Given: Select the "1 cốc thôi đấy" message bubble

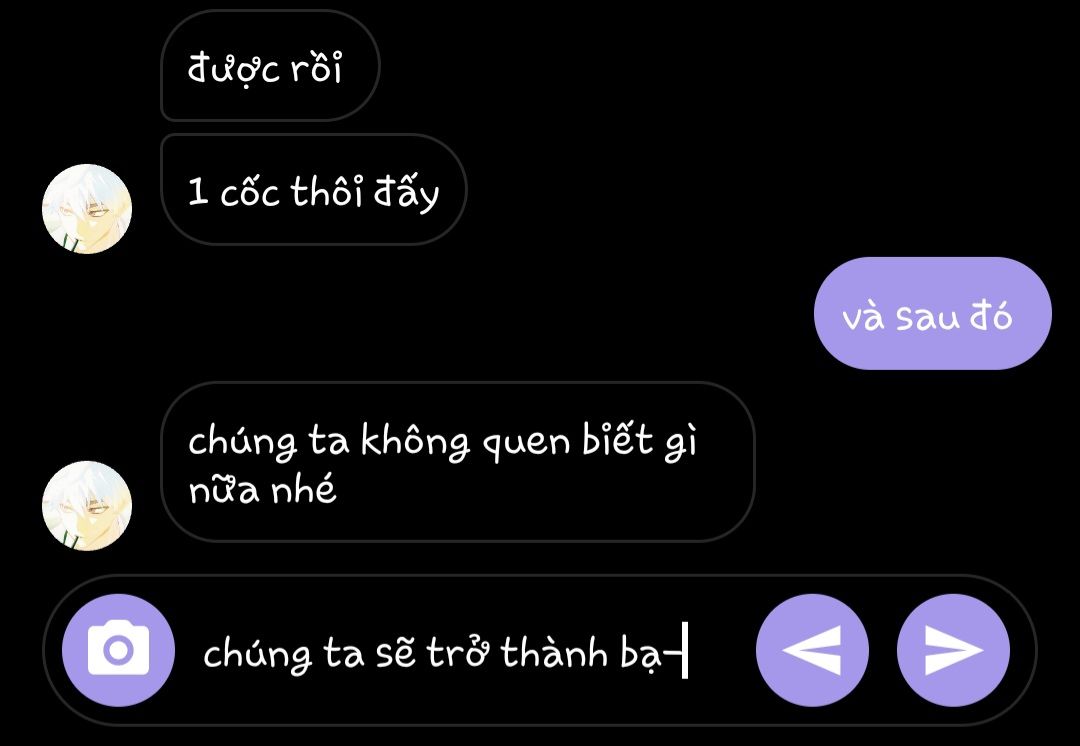Looking at the screenshot, I should 313,189.
